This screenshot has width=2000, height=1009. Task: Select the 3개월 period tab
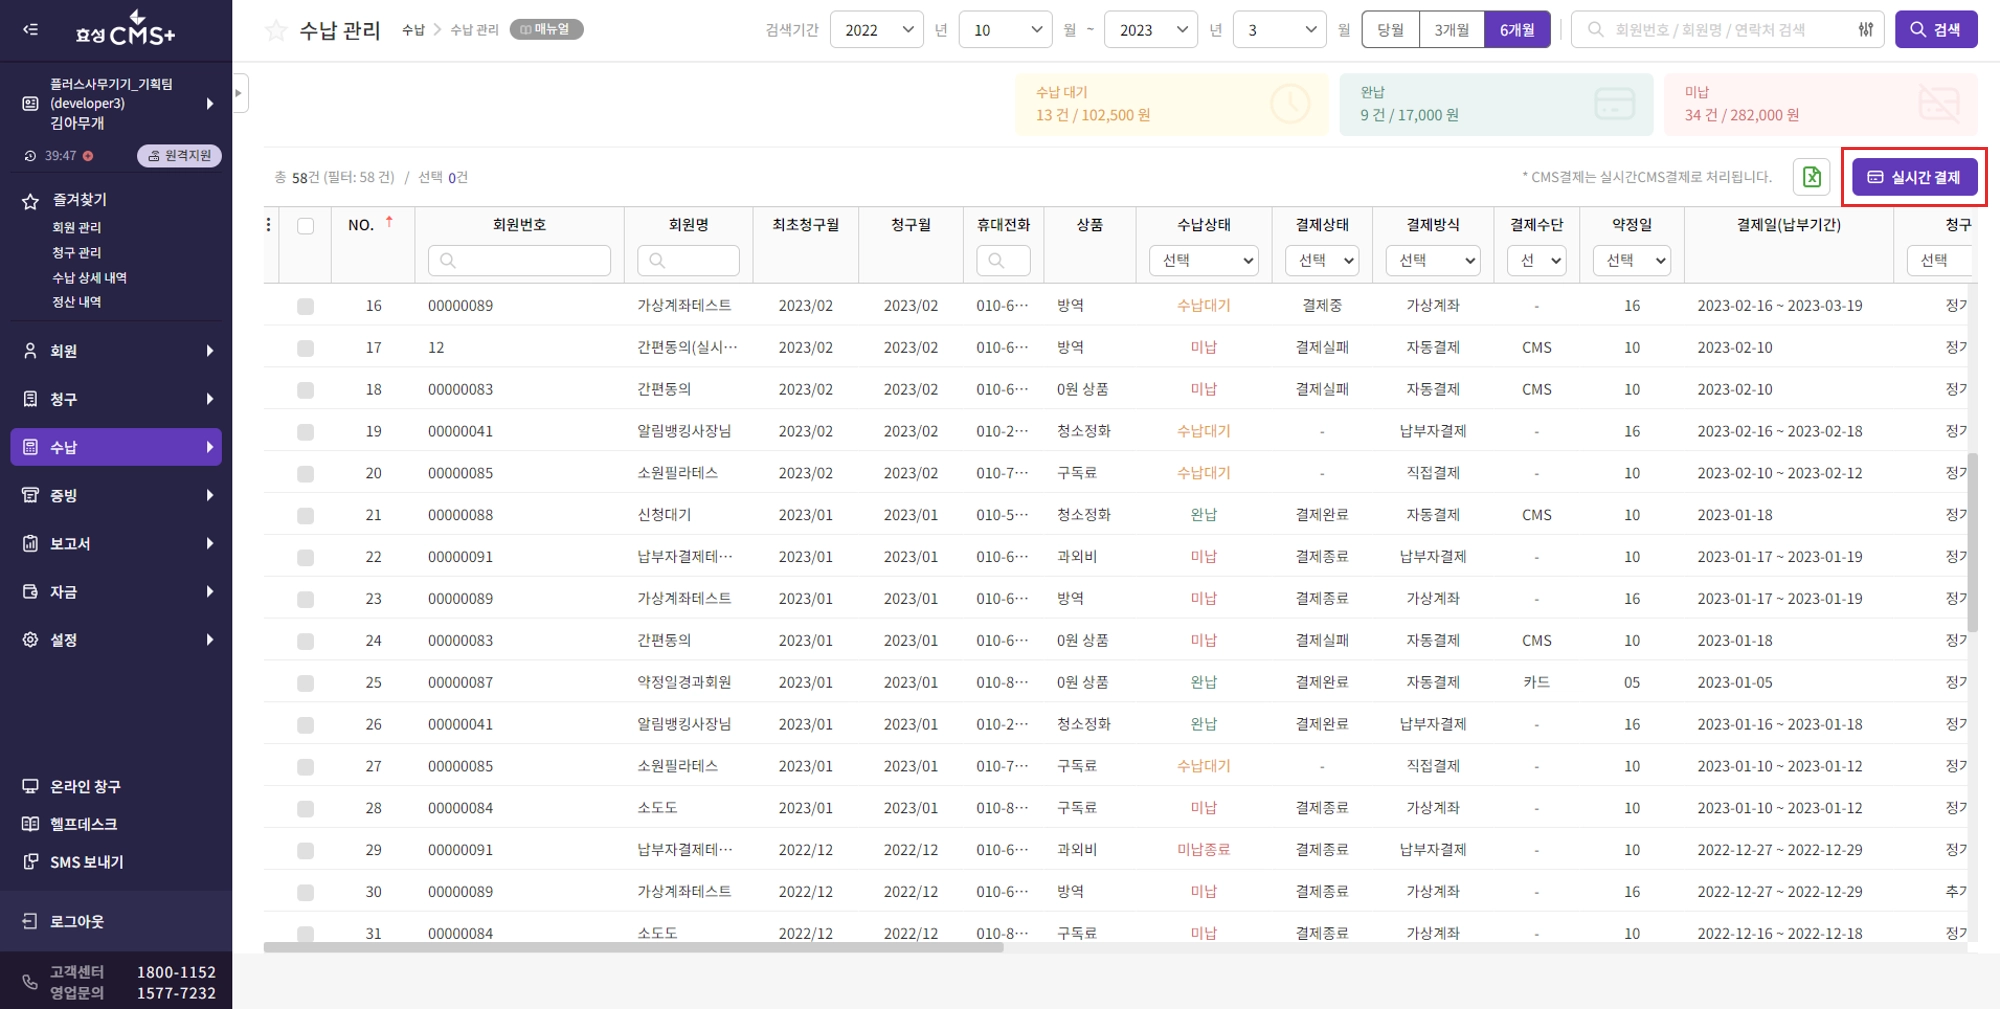tap(1451, 30)
